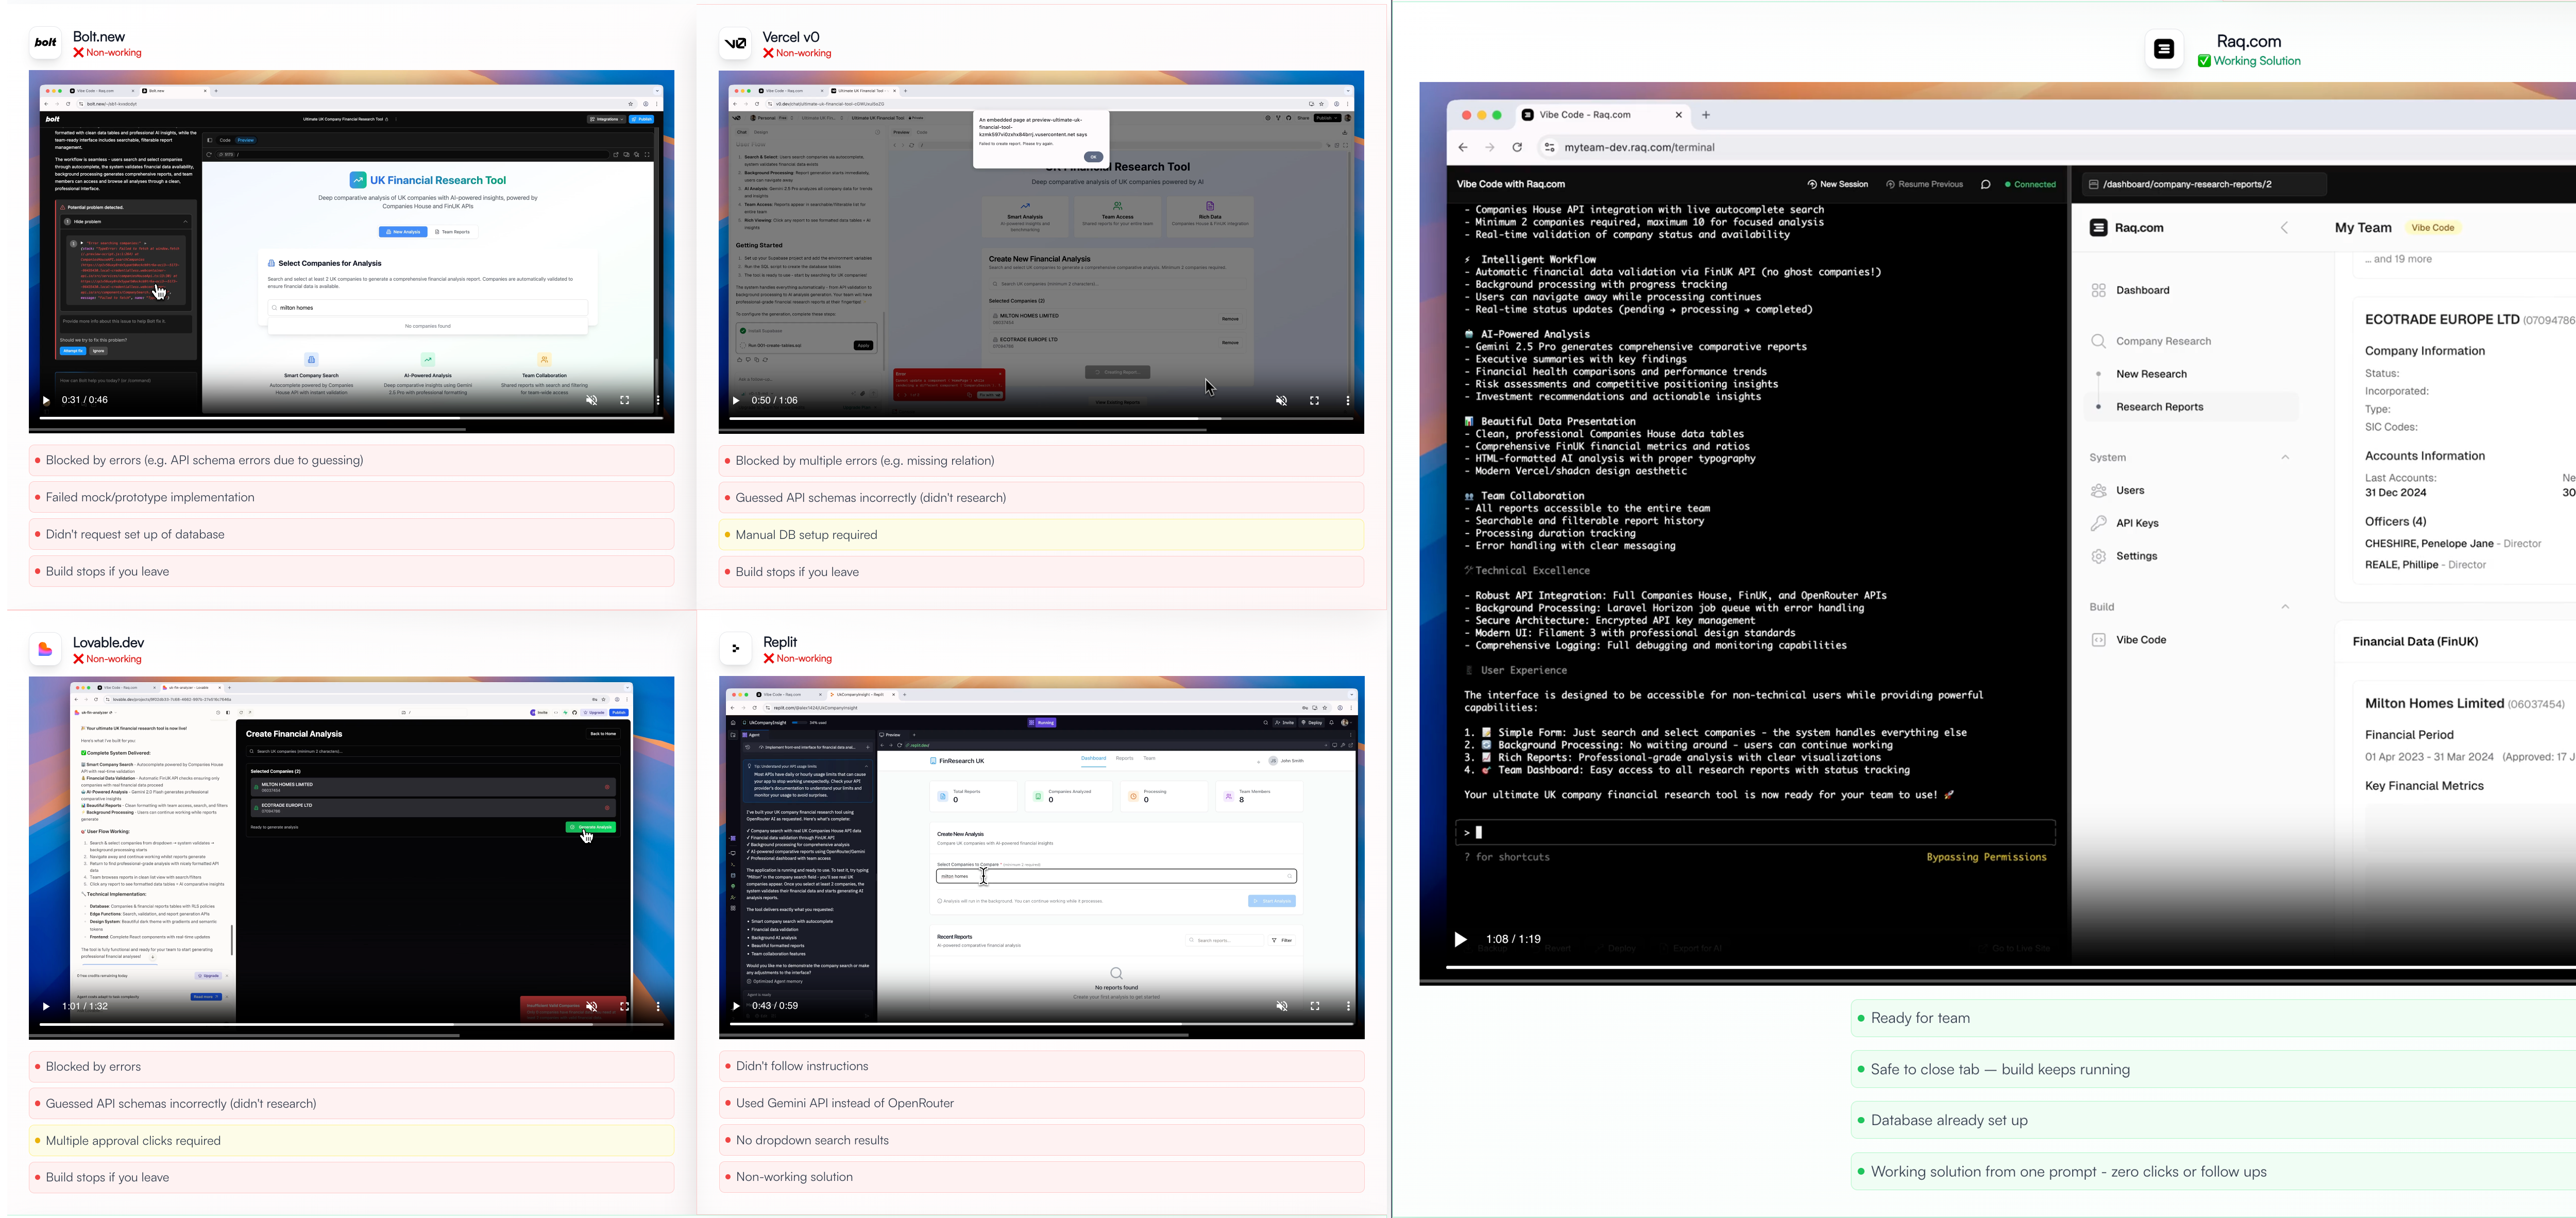Unmute the Replit video
The image size is (2576, 1218).
click(1282, 1006)
